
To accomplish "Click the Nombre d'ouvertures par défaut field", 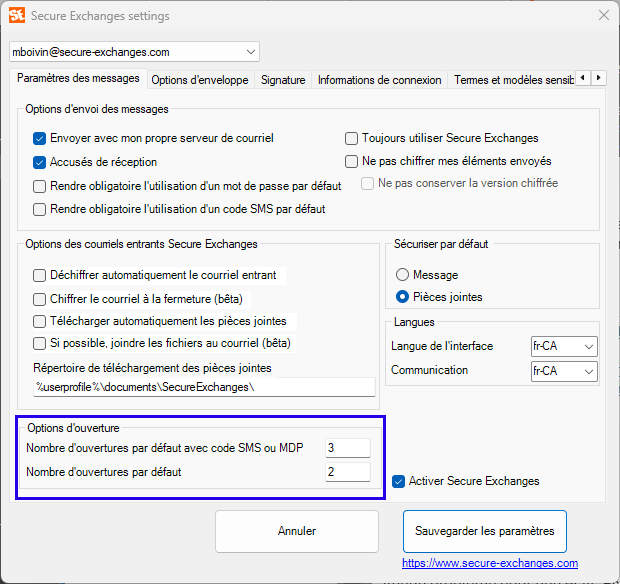I will 348,472.
